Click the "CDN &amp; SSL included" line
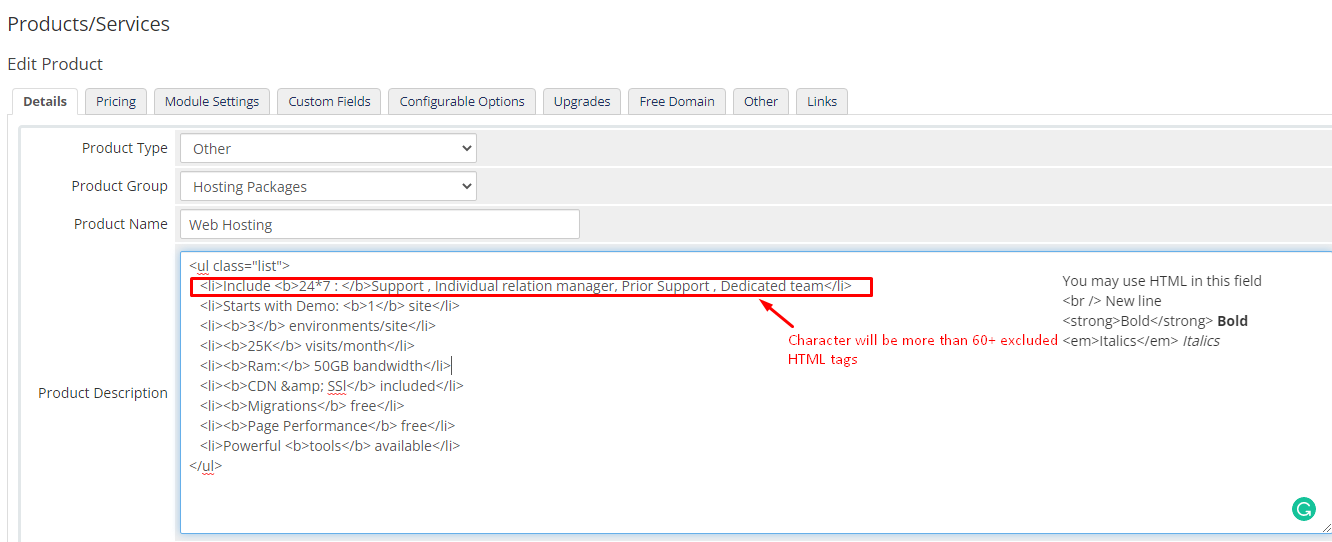Viewport: 1332px width, 542px height. point(331,386)
